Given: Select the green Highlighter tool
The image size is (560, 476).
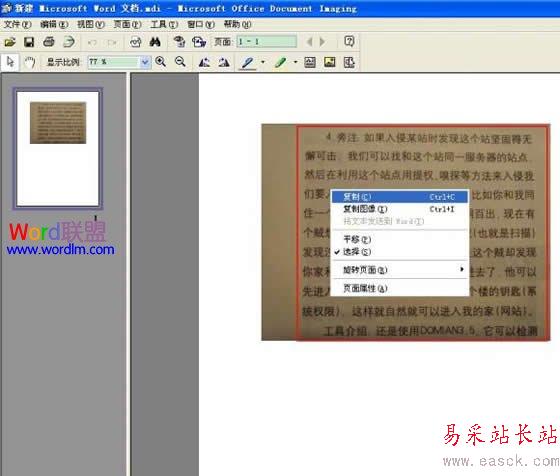Looking at the screenshot, I should tap(281, 62).
